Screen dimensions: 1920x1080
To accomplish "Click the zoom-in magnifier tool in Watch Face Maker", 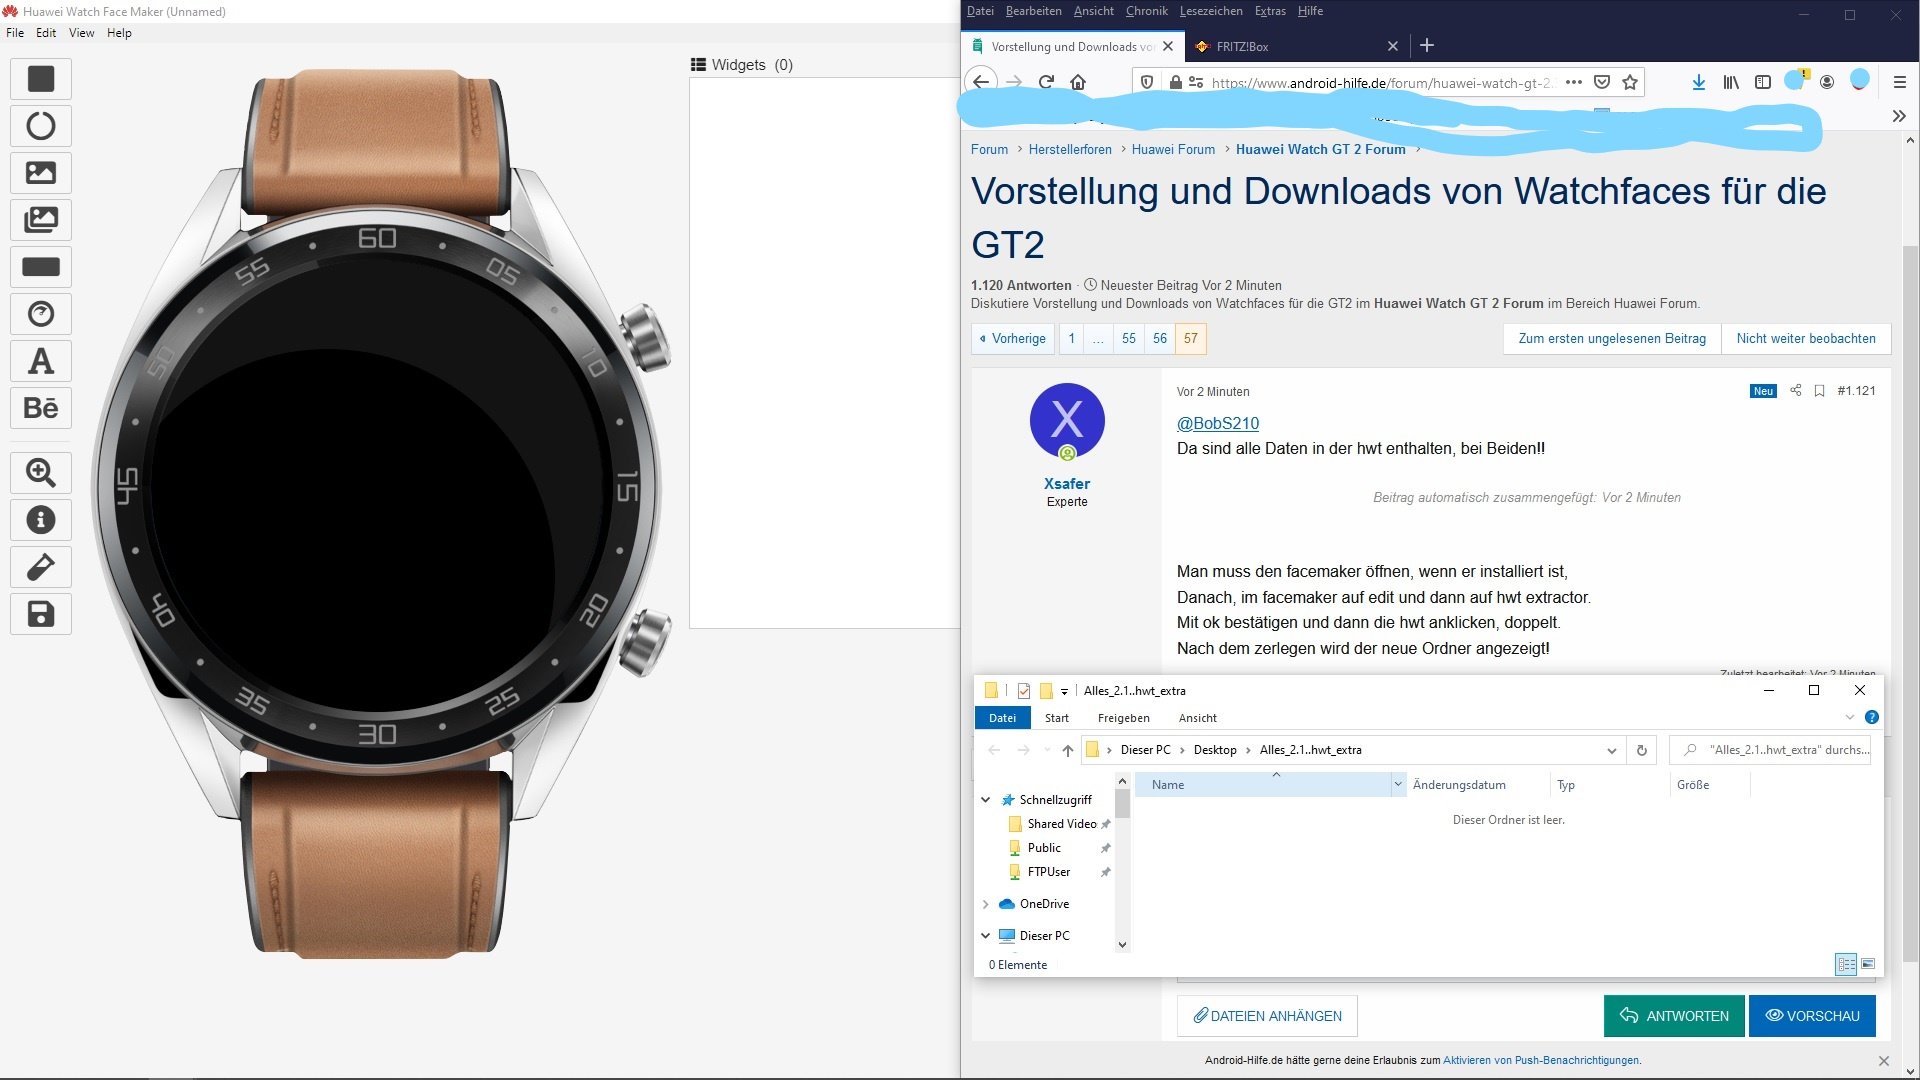I will (41, 472).
